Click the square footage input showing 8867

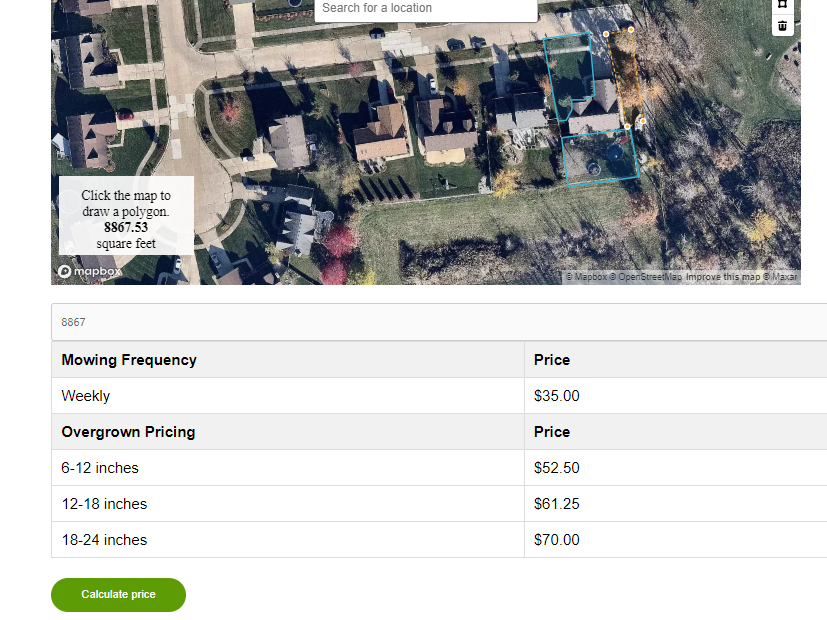tap(439, 322)
